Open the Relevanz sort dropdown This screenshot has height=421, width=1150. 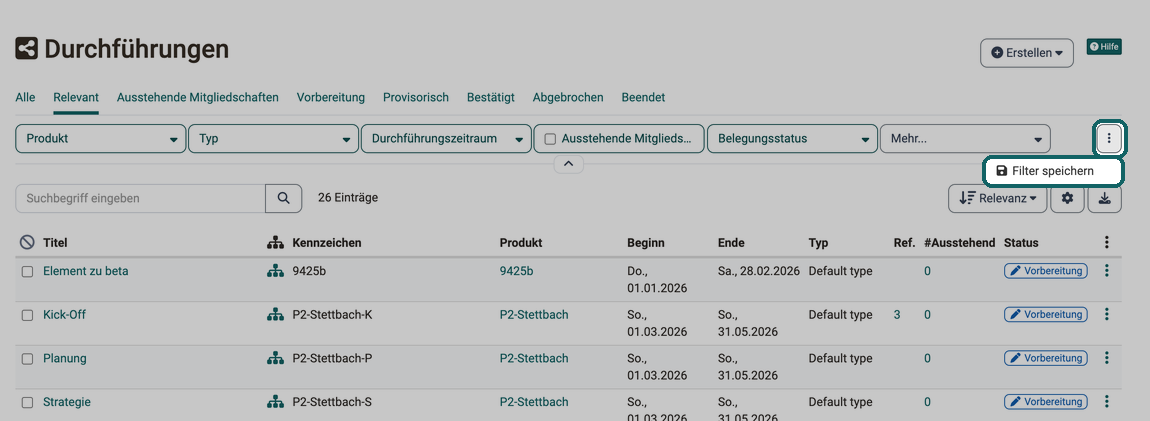pos(997,198)
